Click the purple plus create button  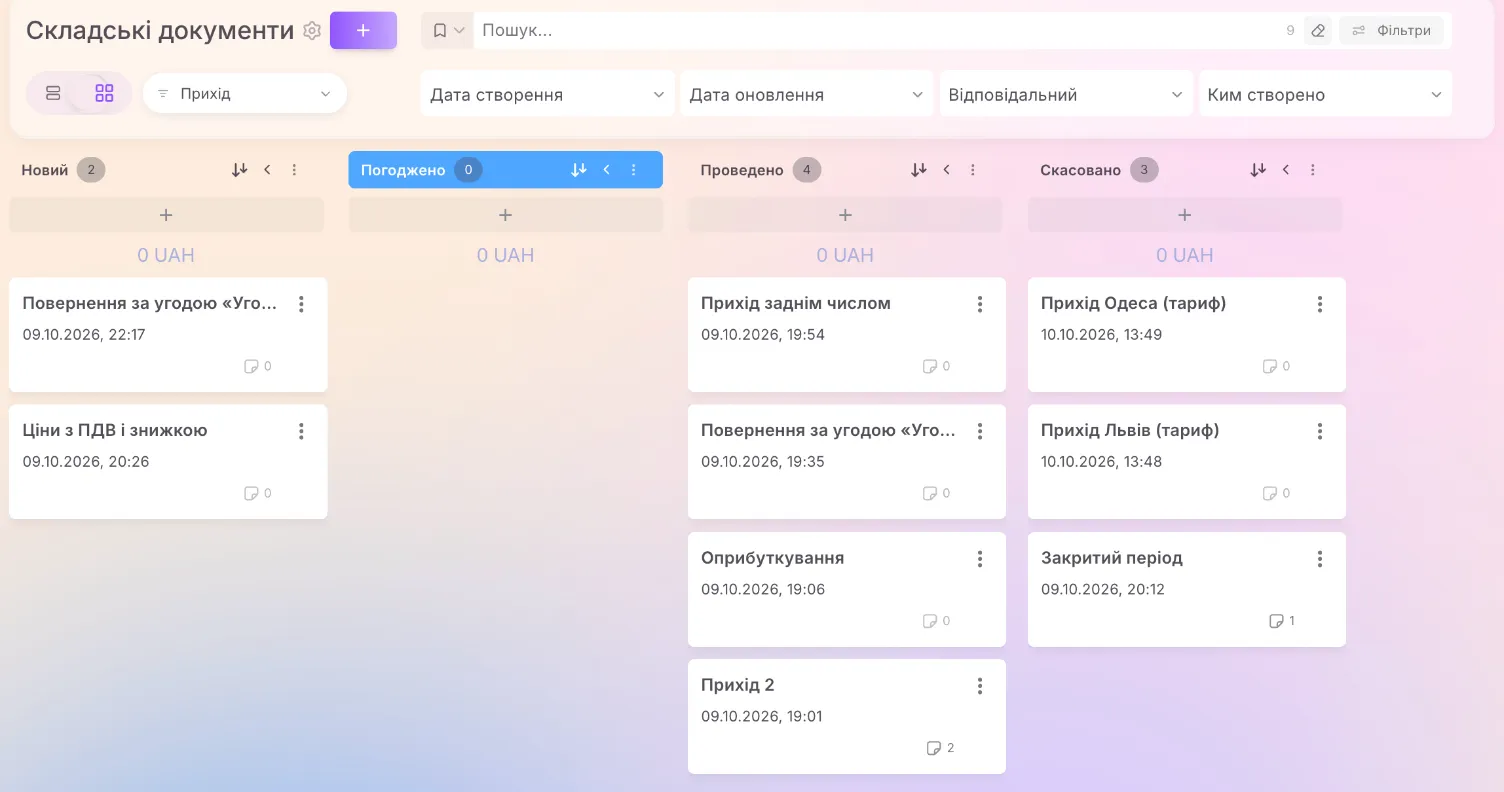[x=363, y=31]
